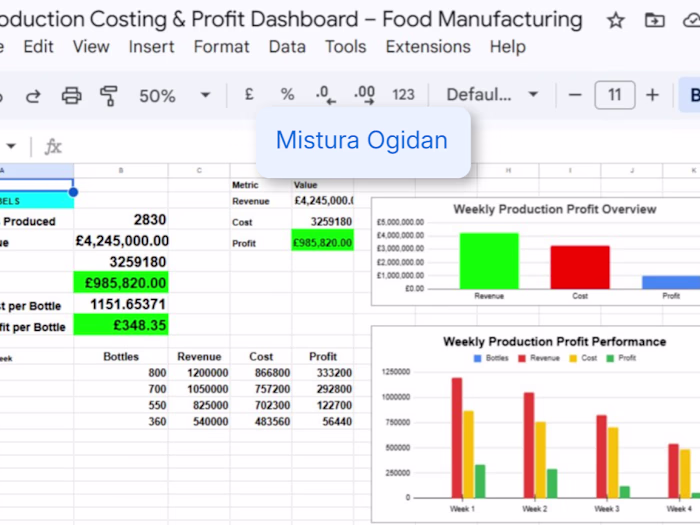
Task: Open the Help menu
Action: tap(508, 46)
